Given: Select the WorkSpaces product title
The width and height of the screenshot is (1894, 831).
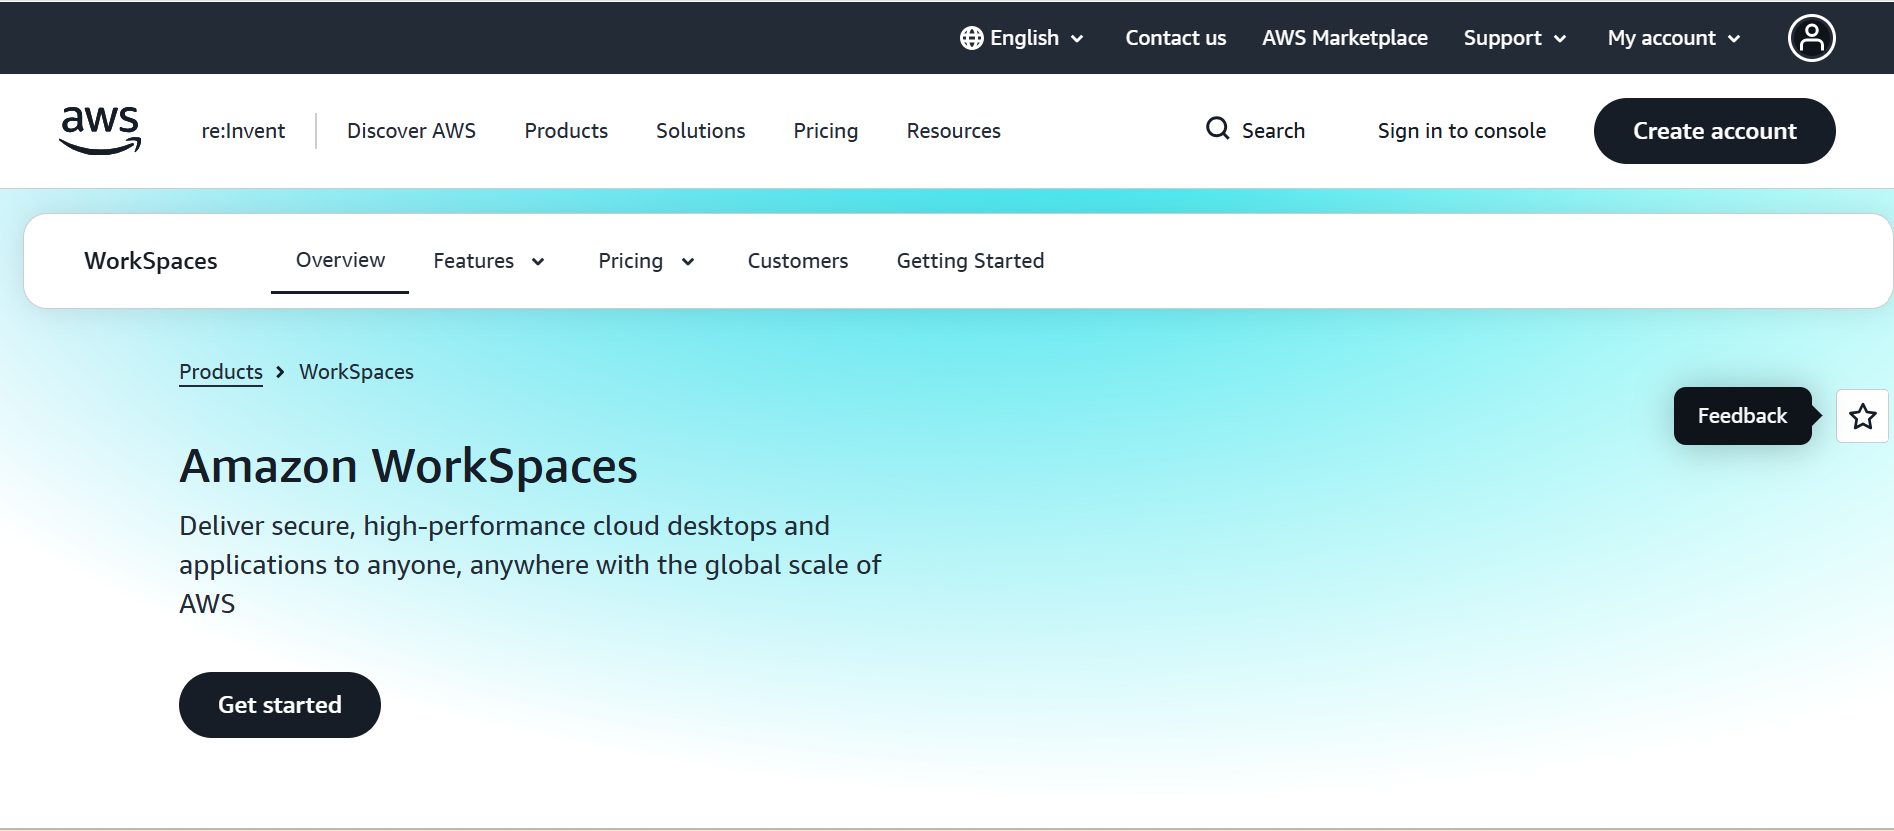Looking at the screenshot, I should [x=151, y=261].
